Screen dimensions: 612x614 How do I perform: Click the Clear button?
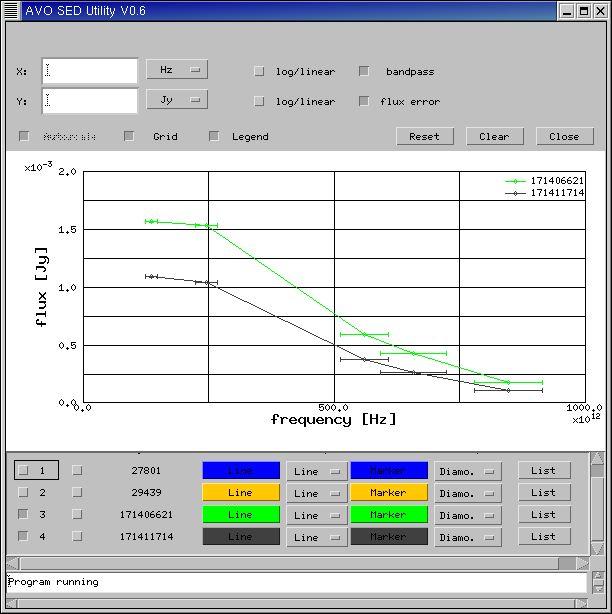click(494, 136)
